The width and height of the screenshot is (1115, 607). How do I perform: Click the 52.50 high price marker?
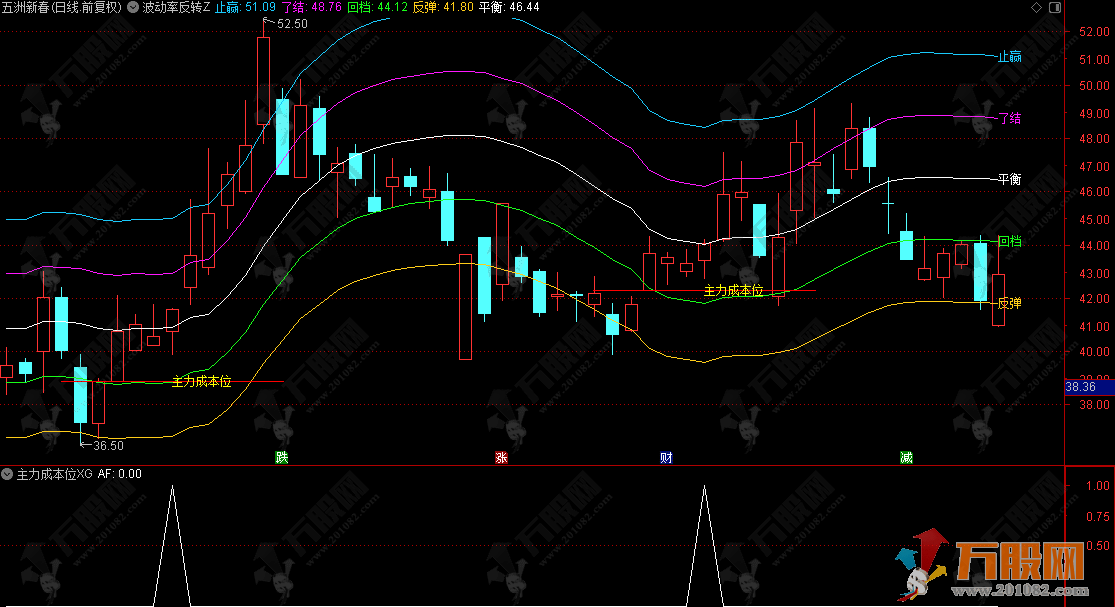click(291, 24)
